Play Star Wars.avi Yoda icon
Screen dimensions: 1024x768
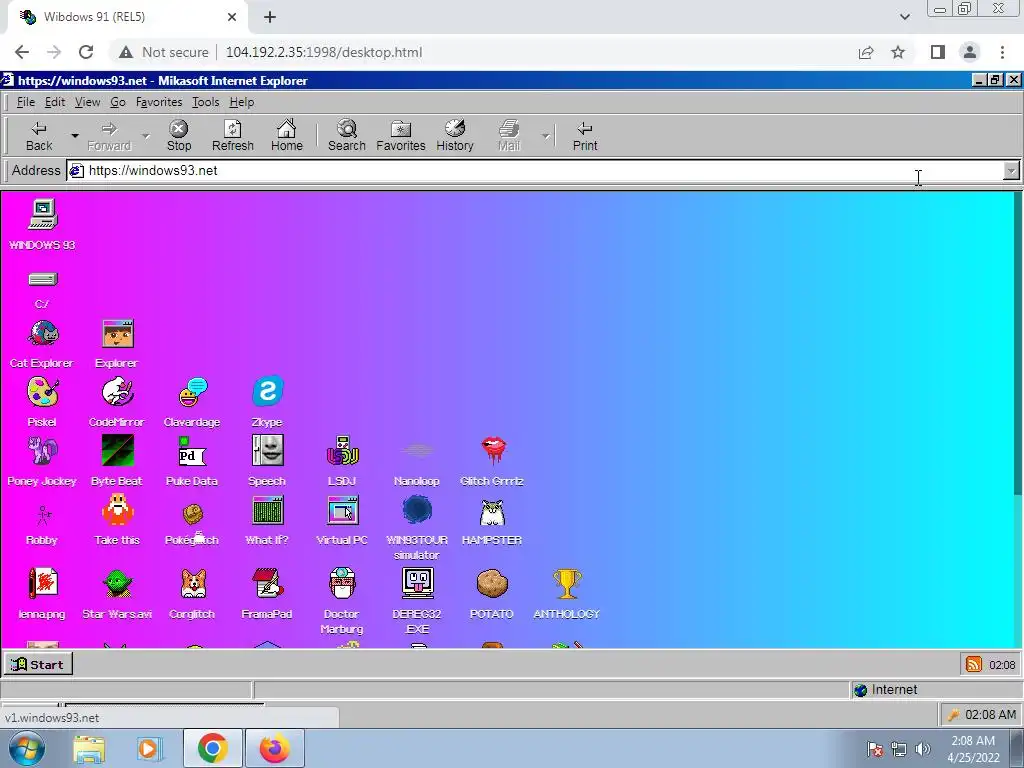pos(118,583)
